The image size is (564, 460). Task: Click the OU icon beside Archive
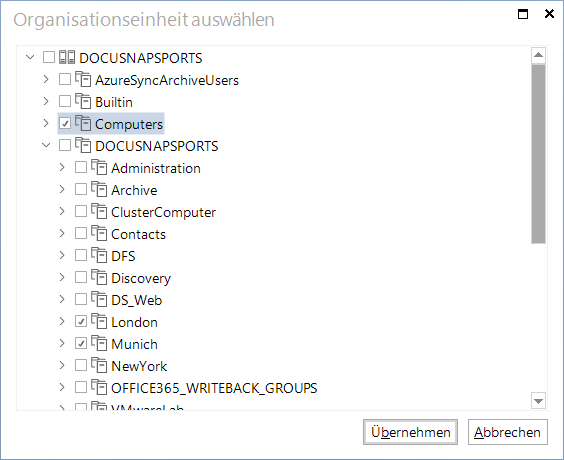coord(99,190)
